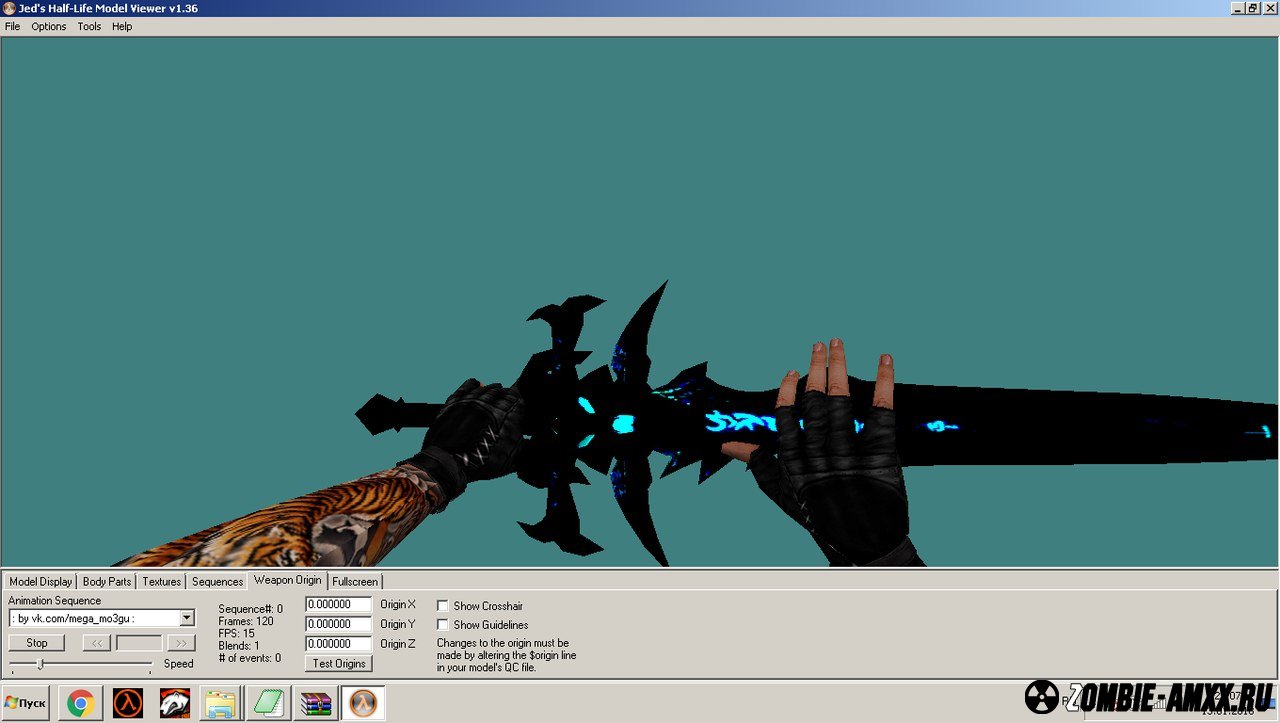Step to next frame with >> button
This screenshot has height=723, width=1280.
click(181, 643)
